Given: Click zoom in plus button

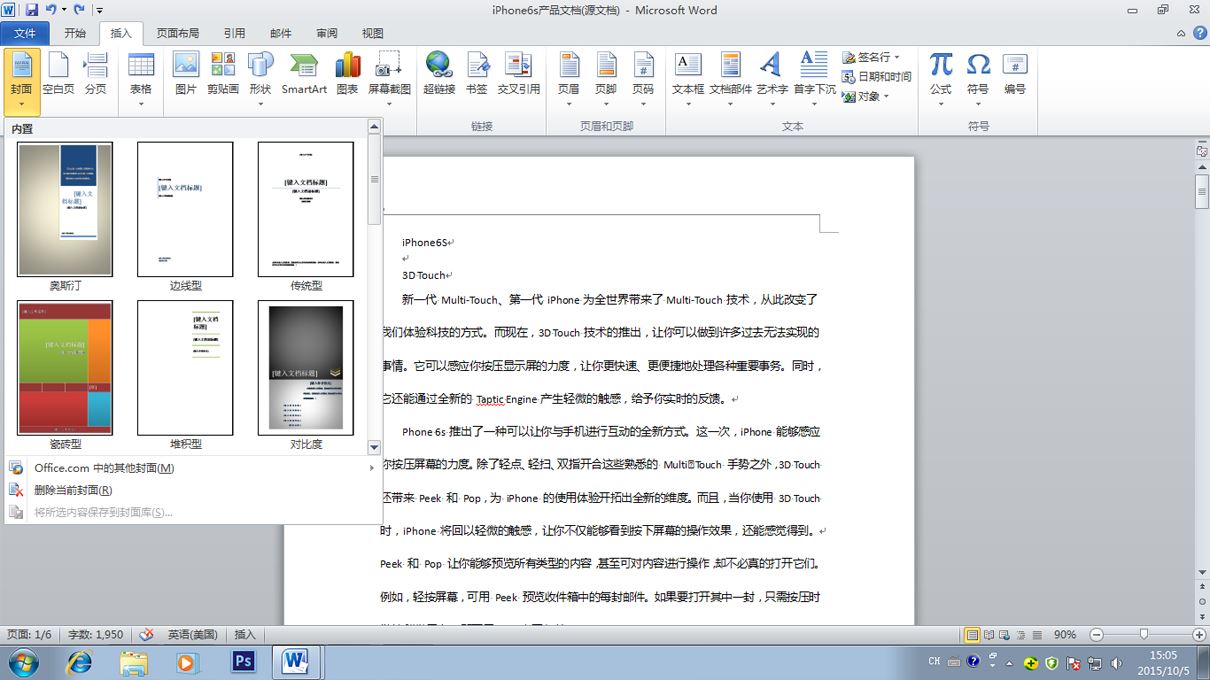Looking at the screenshot, I should (1199, 635).
